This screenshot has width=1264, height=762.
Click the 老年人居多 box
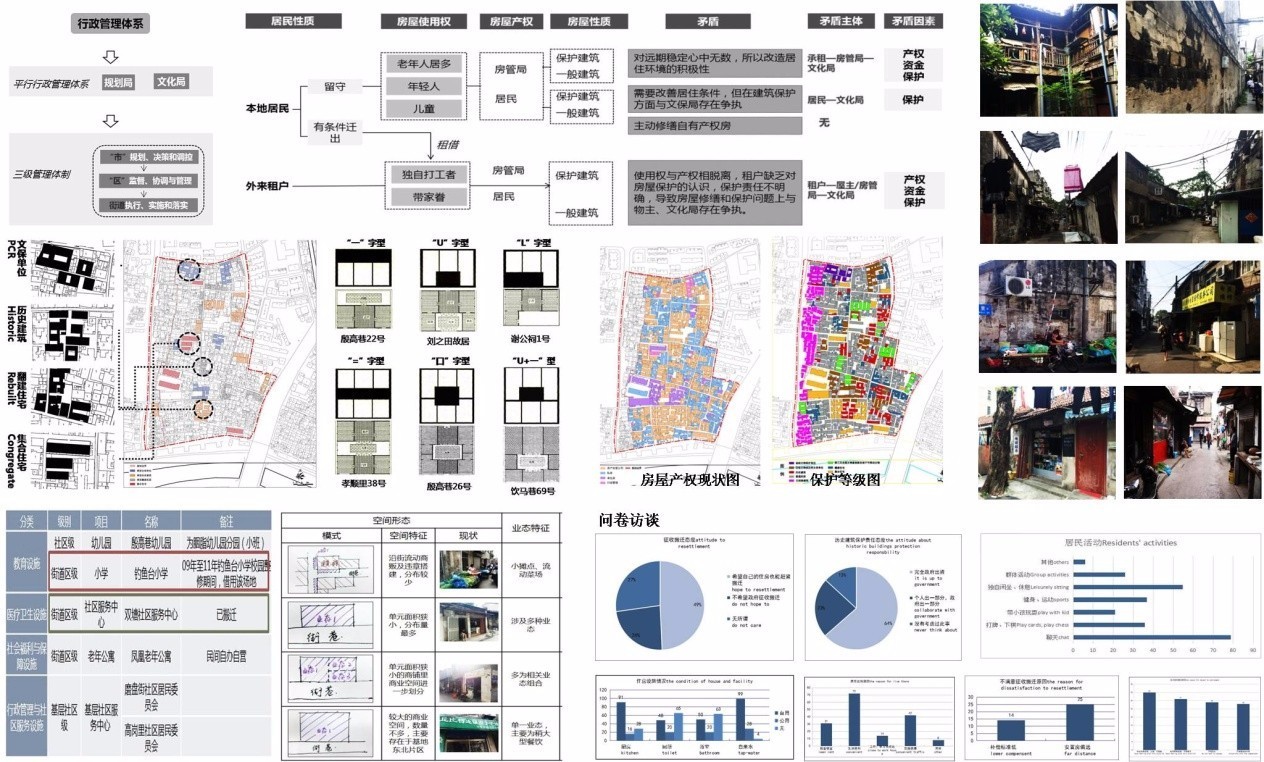pyautogui.click(x=425, y=64)
